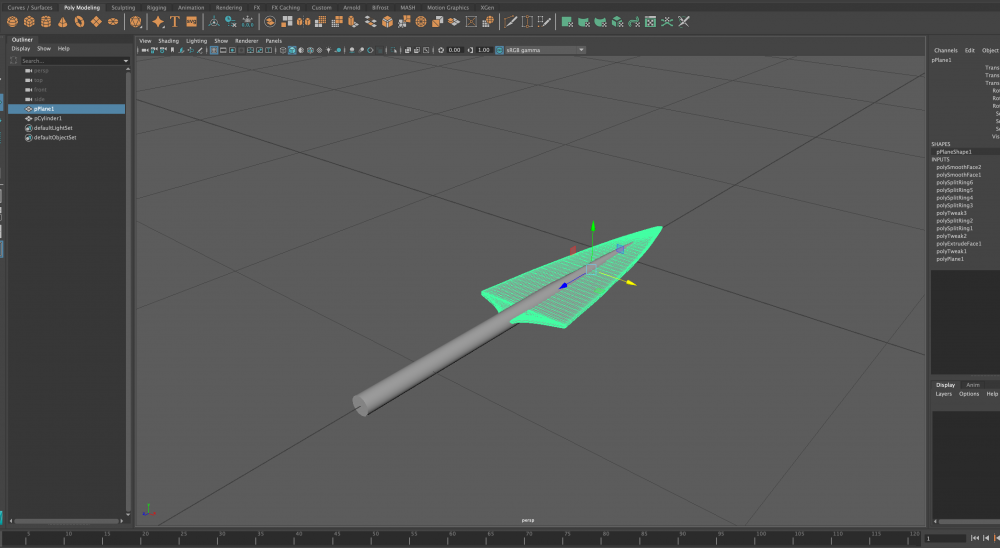Click the polygon cone shelf icon

pyautogui.click(x=63, y=21)
